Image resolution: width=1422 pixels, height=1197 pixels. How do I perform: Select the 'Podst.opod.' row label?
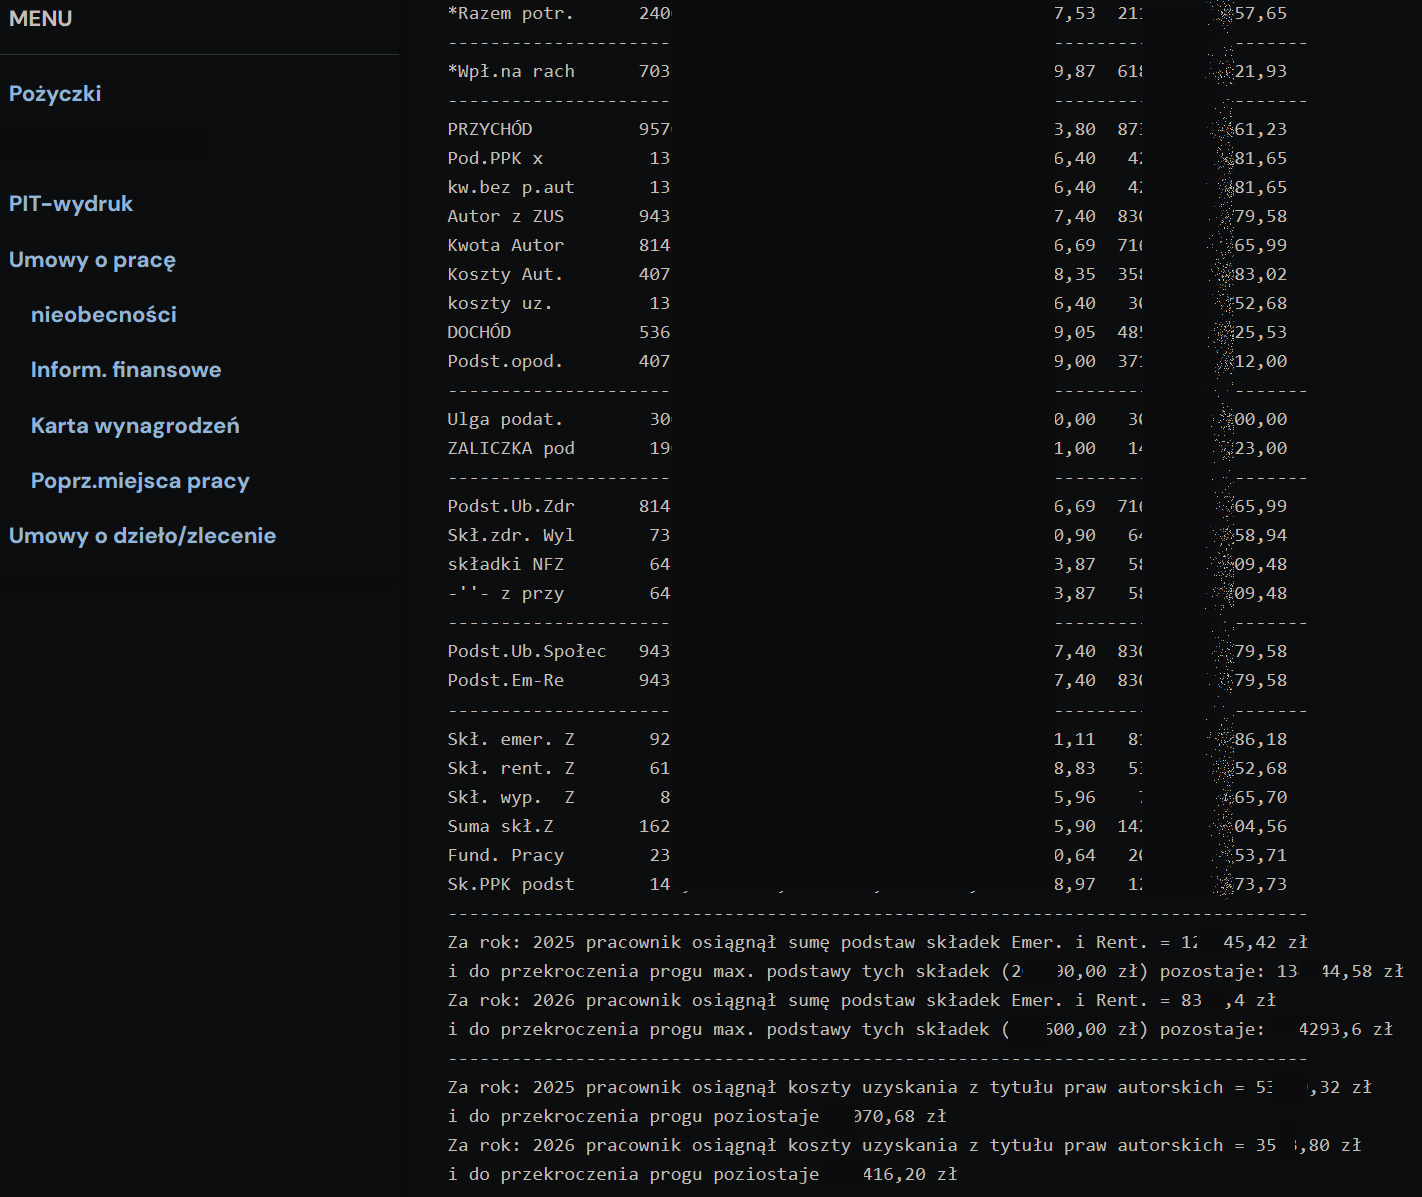[x=506, y=361]
